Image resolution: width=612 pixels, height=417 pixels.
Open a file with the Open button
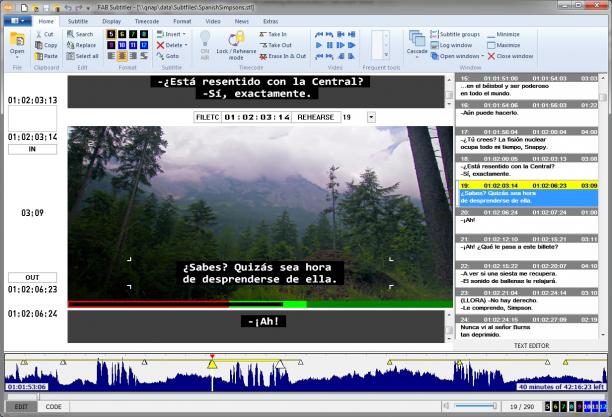click(x=17, y=44)
